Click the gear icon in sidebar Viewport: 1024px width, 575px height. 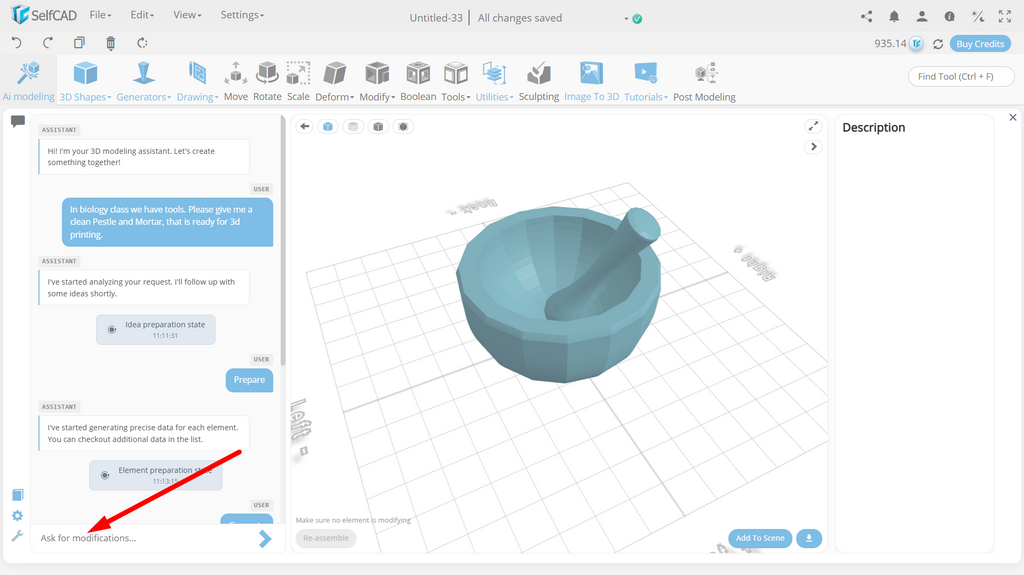18,516
